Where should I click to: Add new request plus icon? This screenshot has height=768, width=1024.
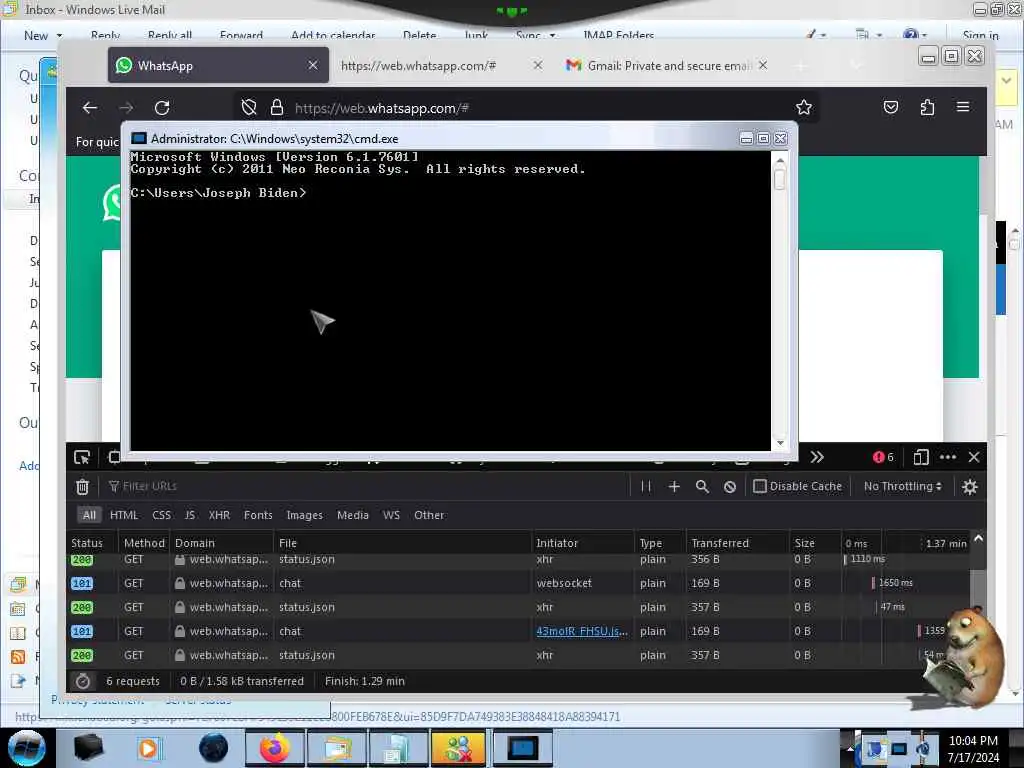tap(674, 487)
